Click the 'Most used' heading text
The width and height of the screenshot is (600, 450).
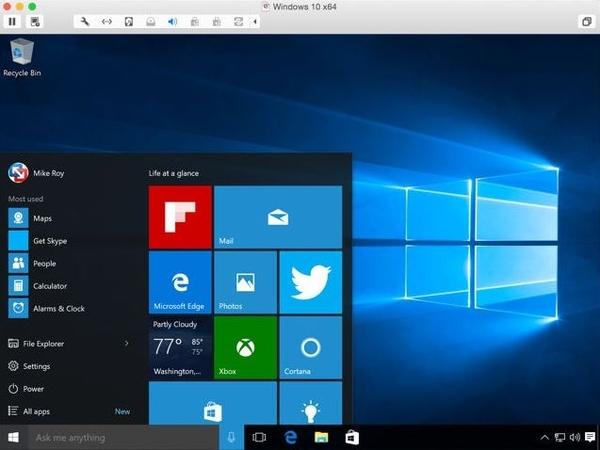(26, 199)
